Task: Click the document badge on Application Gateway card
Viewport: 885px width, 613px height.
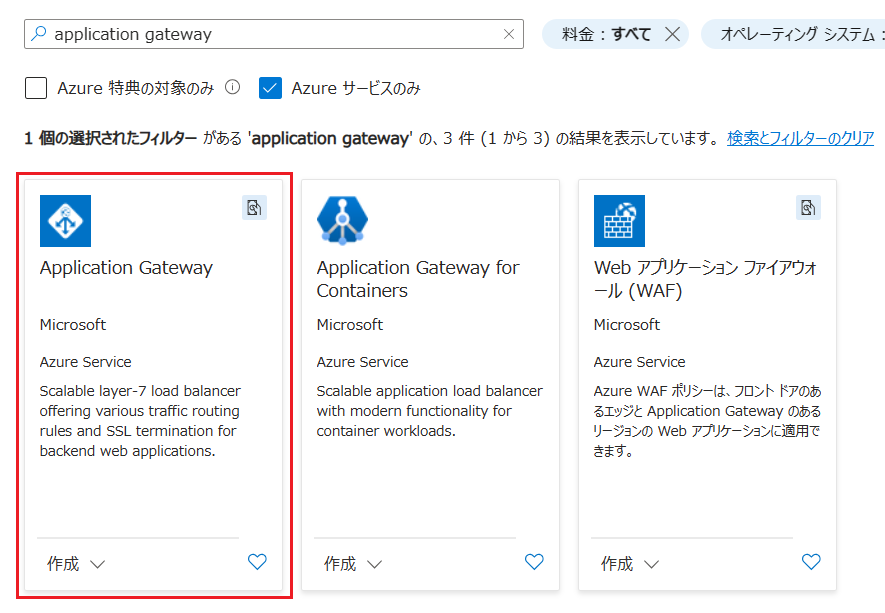Action: point(255,208)
